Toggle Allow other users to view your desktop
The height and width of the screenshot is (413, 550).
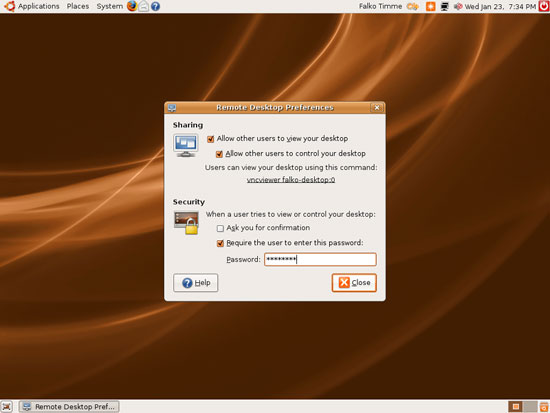(210, 139)
